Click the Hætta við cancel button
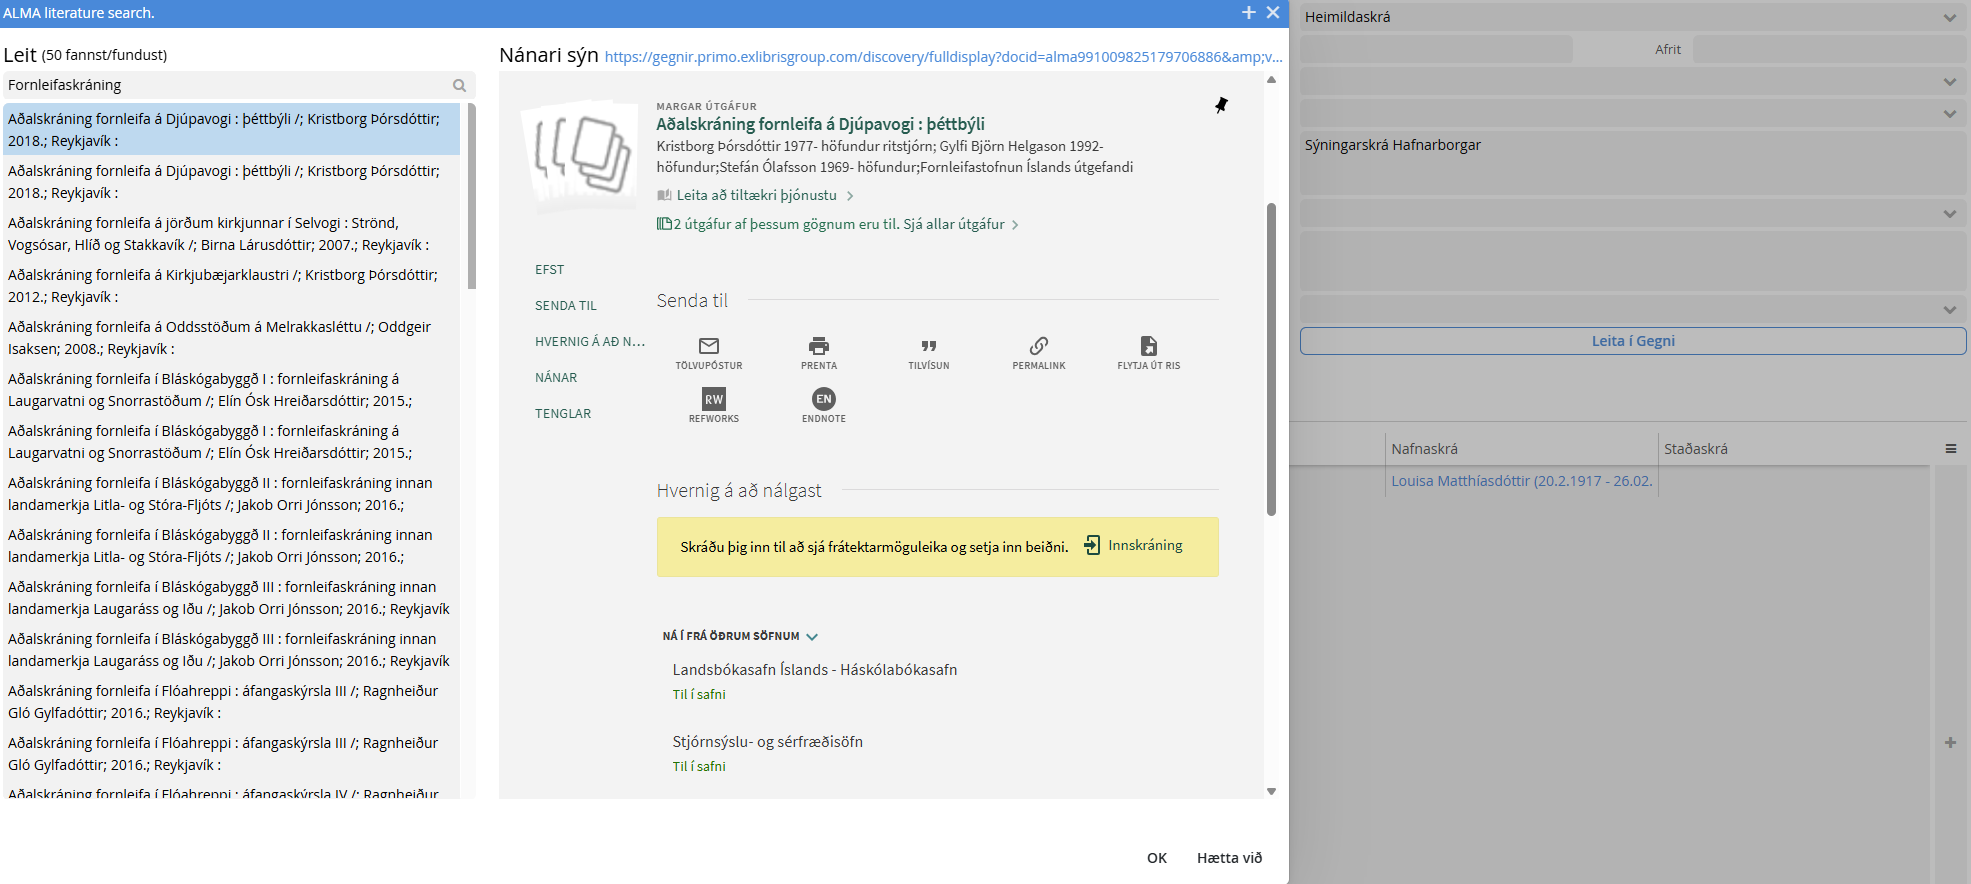1971x884 pixels. (1230, 858)
